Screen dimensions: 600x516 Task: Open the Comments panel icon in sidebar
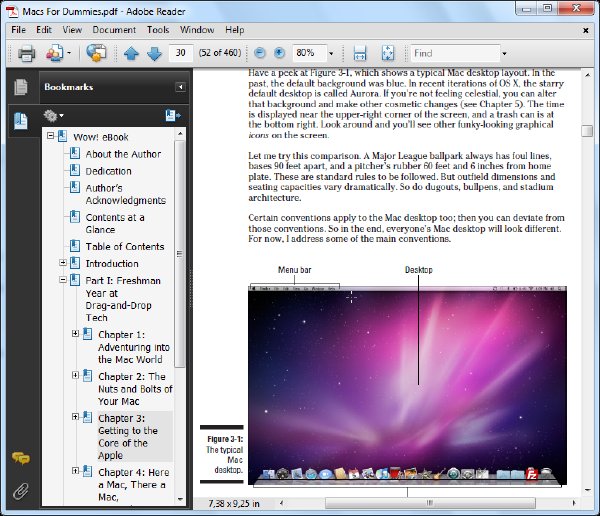point(21,458)
